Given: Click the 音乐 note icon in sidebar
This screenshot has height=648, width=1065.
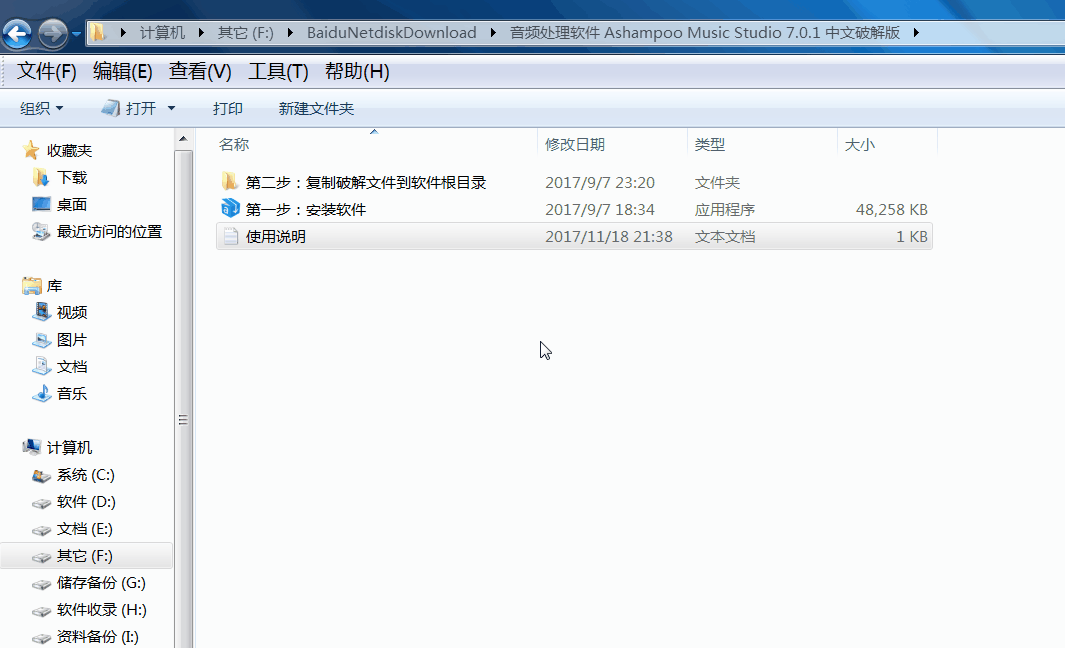Looking at the screenshot, I should click(x=42, y=393).
